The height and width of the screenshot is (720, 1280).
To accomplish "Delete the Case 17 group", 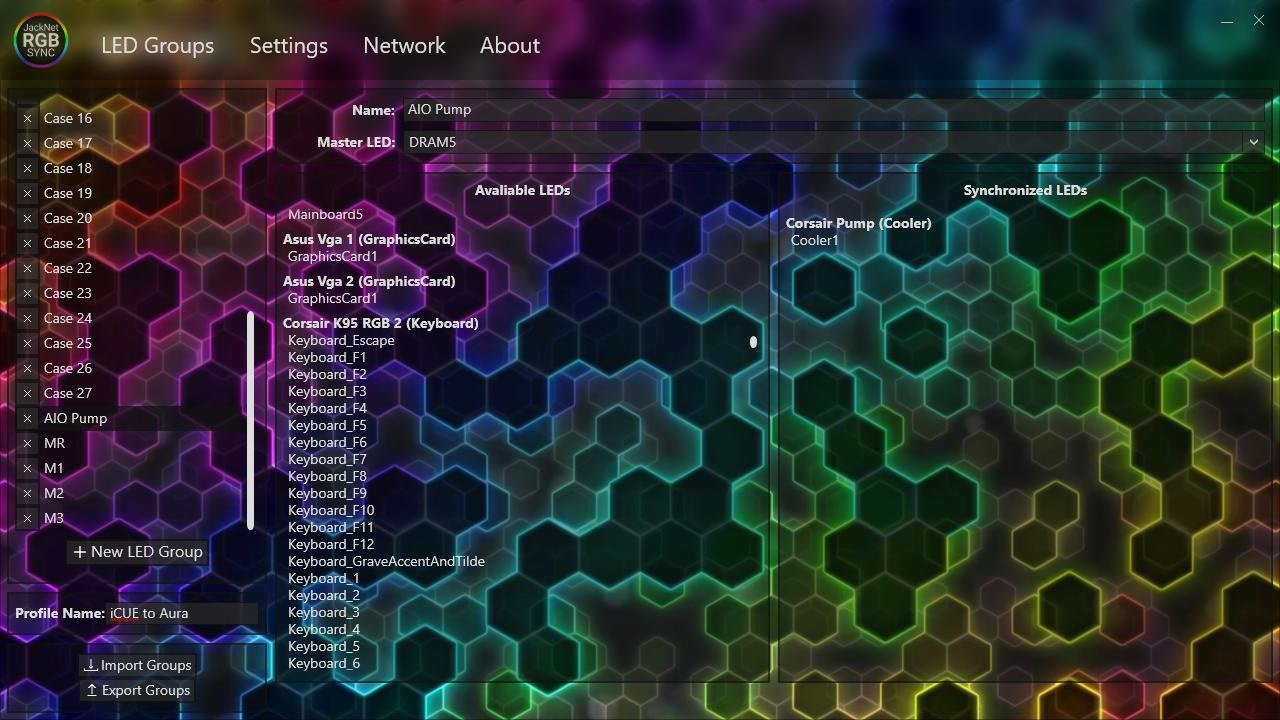I will point(27,143).
